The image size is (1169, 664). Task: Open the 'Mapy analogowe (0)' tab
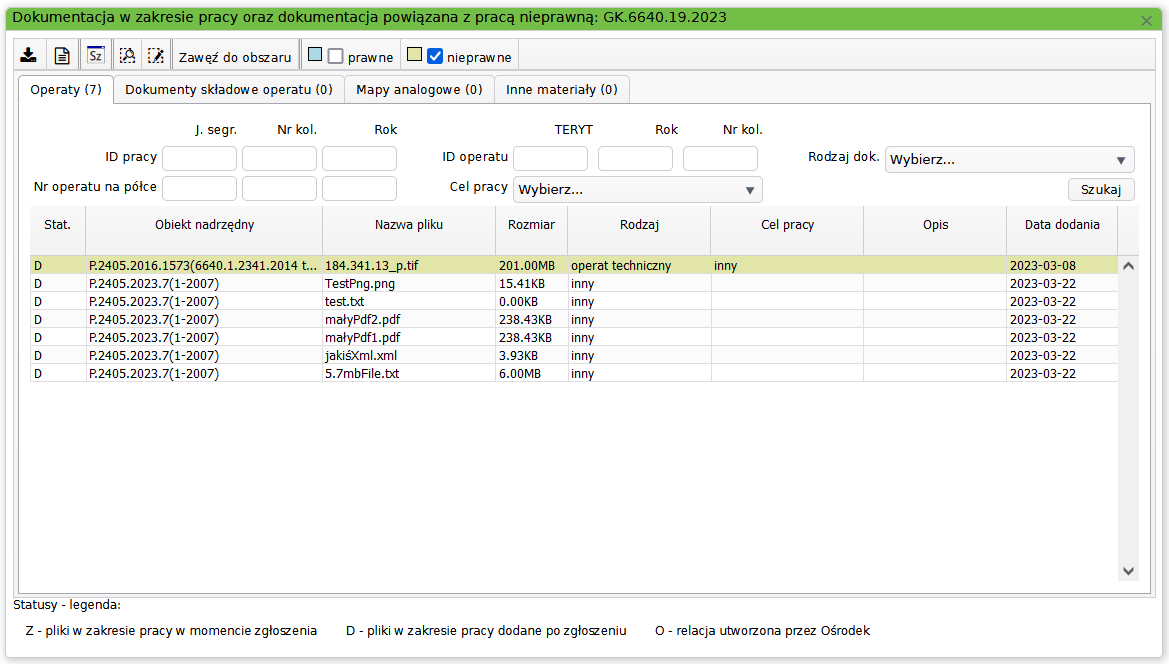pyautogui.click(x=419, y=89)
